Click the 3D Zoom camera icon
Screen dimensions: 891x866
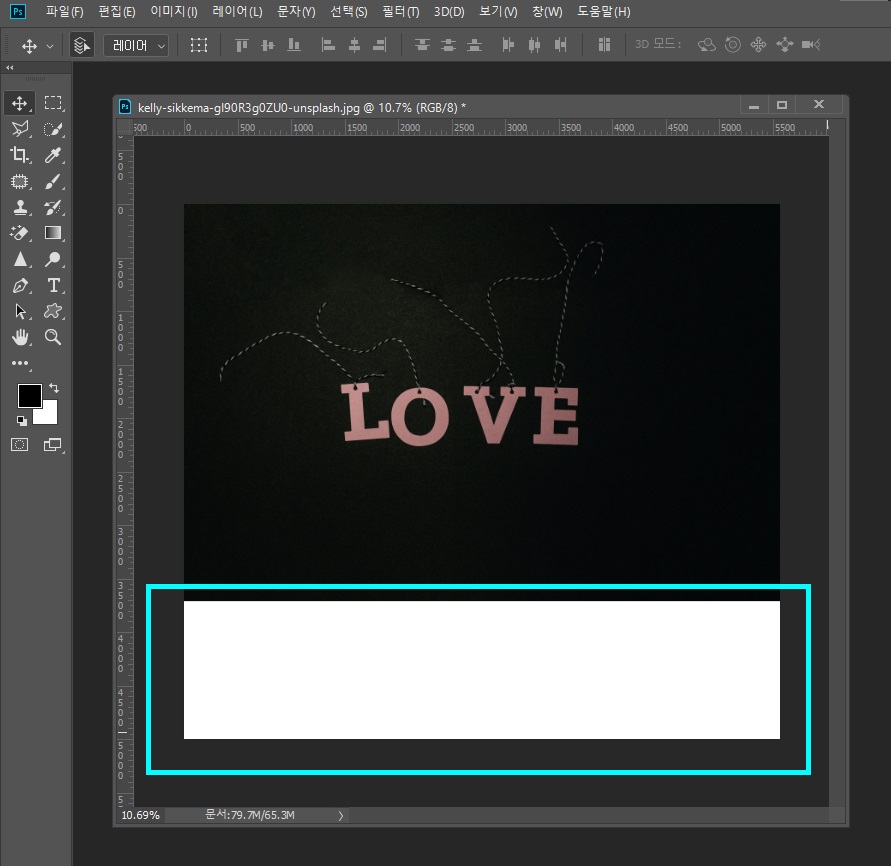pos(811,45)
